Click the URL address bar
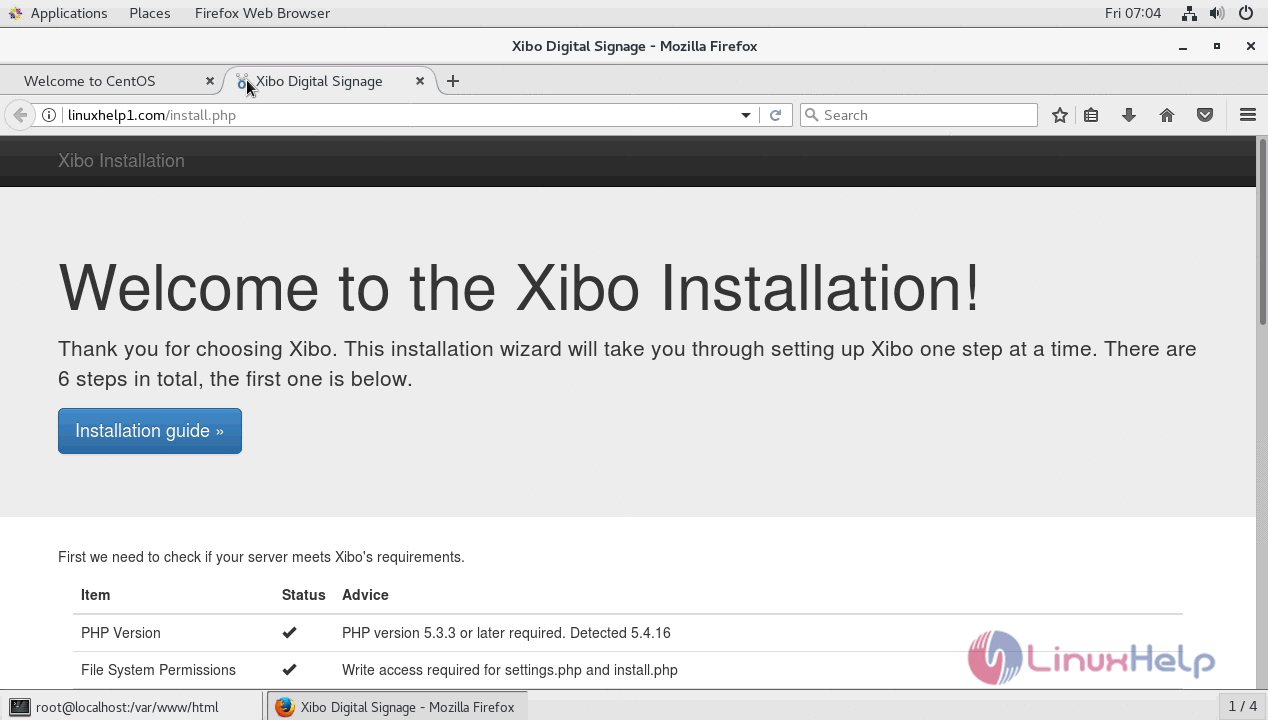 click(400, 115)
